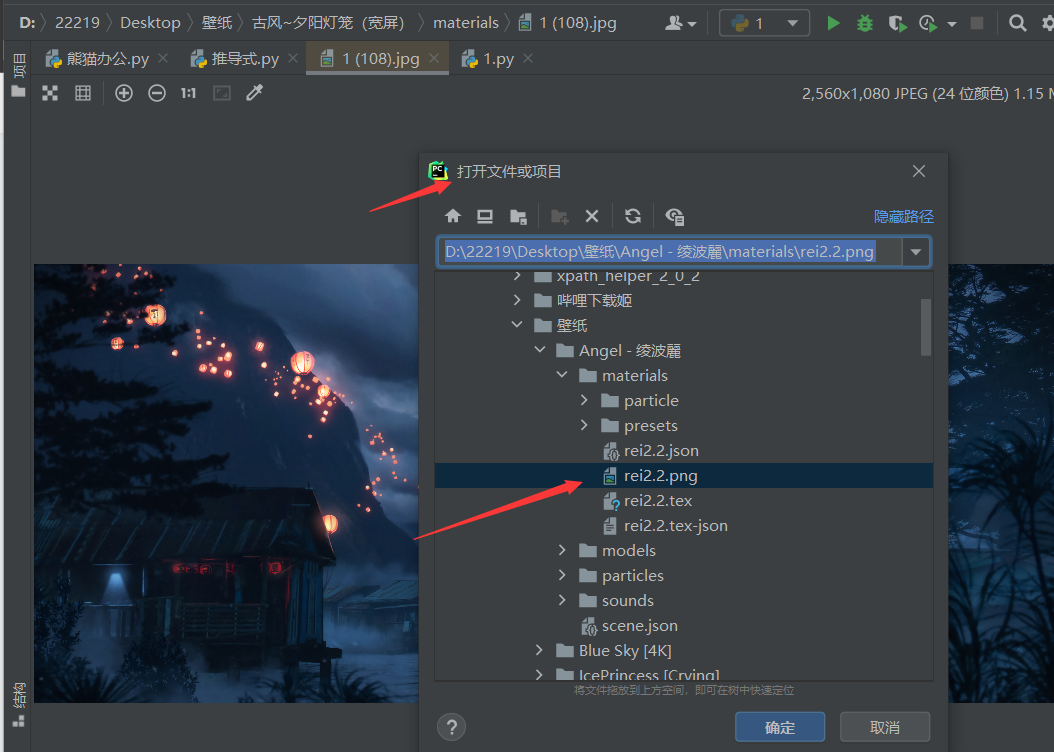Open path history dropdown arrow
The height and width of the screenshot is (752, 1054).
916,252
